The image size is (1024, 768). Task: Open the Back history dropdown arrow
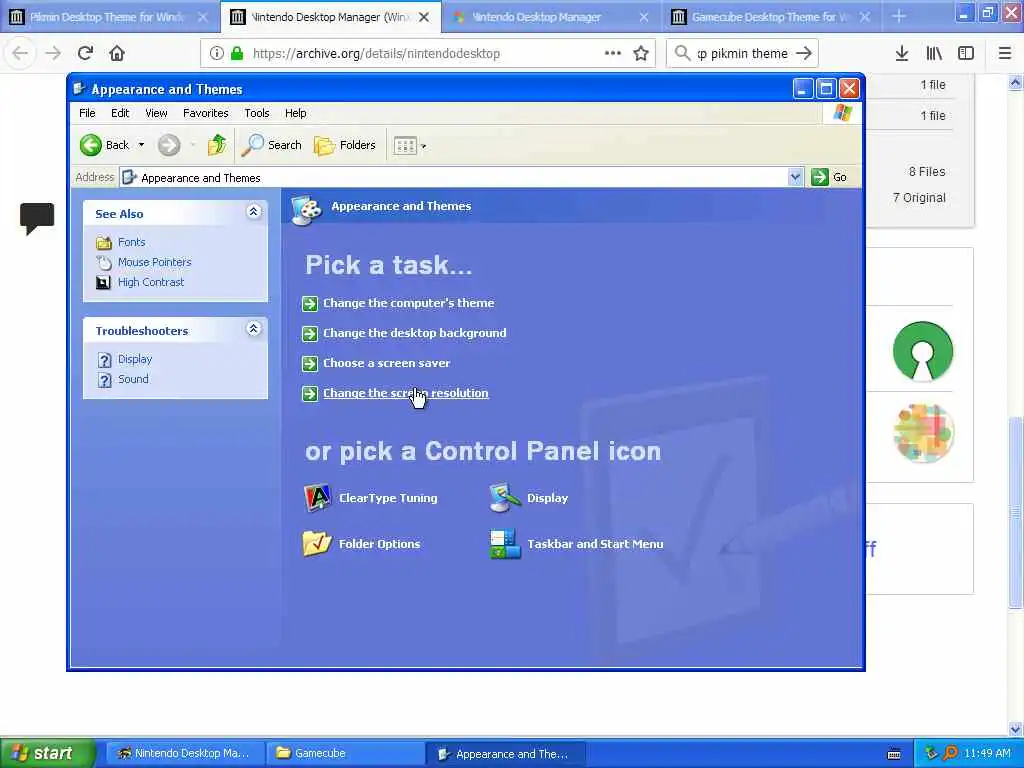tap(141, 145)
